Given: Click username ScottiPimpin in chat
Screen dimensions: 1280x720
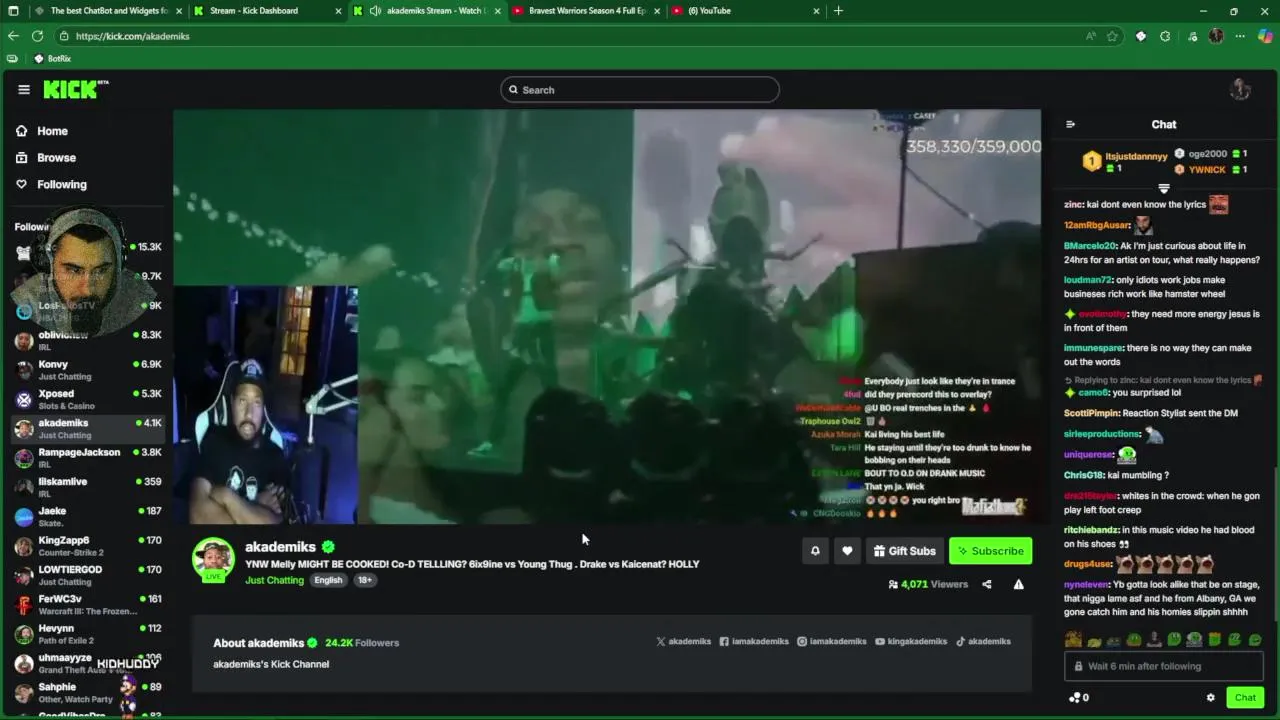Looking at the screenshot, I should coord(1091,413).
